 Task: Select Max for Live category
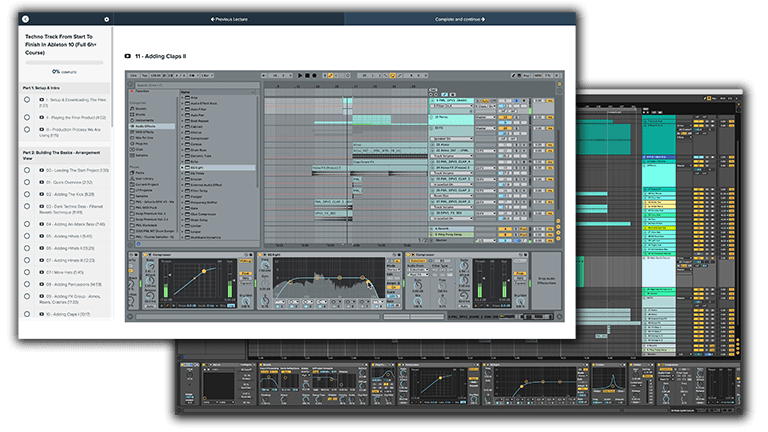(144, 138)
